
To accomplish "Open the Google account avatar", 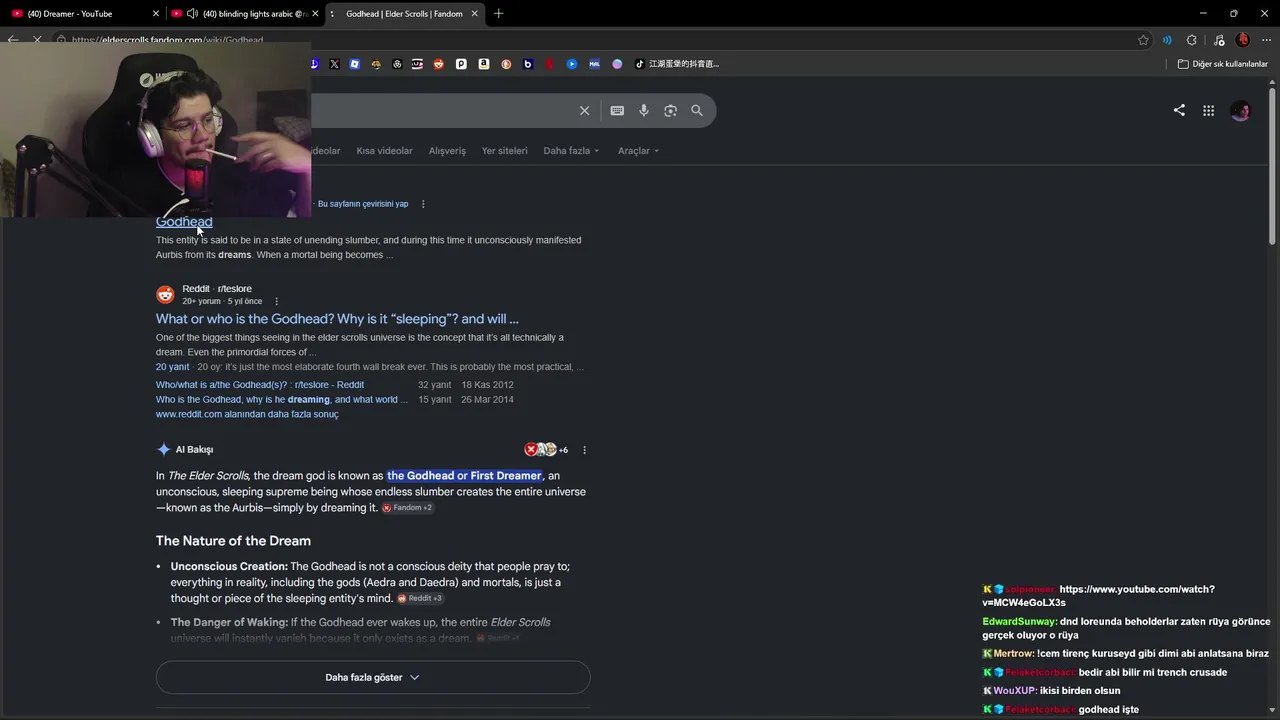I will pyautogui.click(x=1241, y=111).
